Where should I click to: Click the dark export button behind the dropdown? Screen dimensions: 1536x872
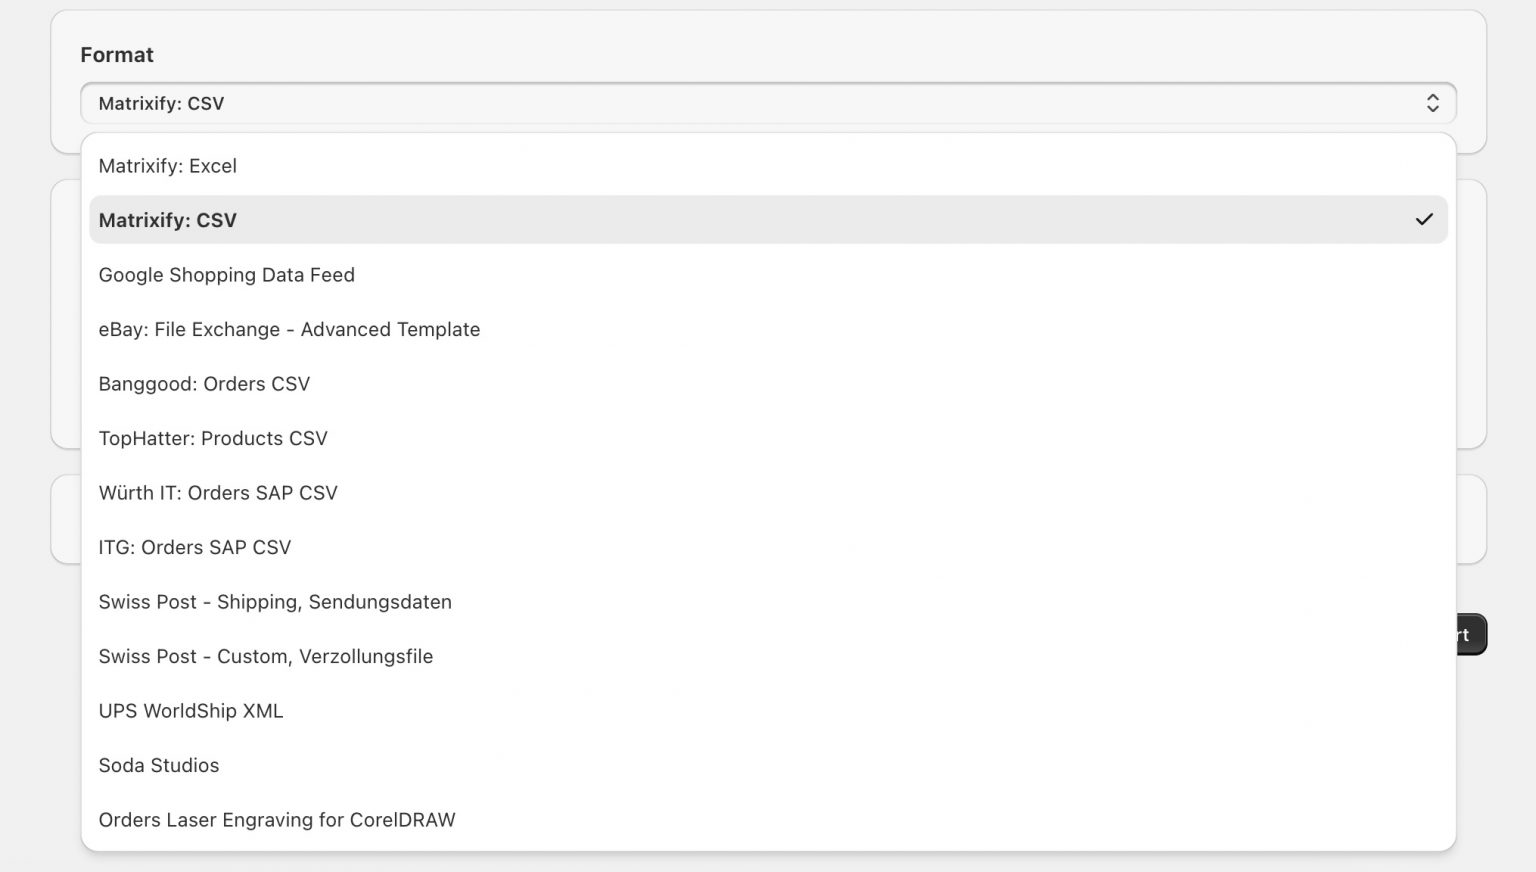click(1465, 634)
